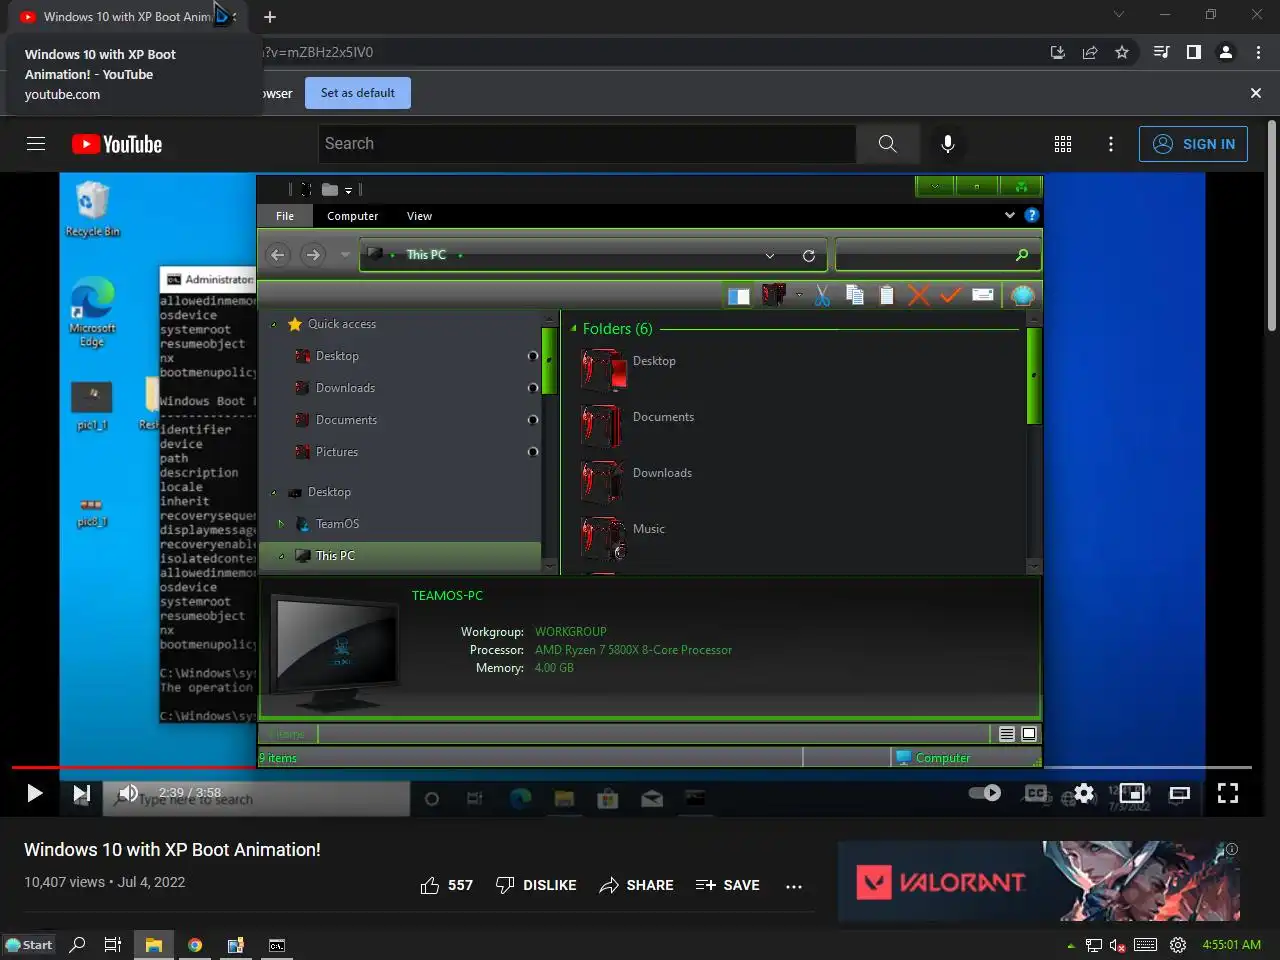Screen dimensions: 1280x960
Task: Open the browser profile icon
Action: [x=1226, y=52]
